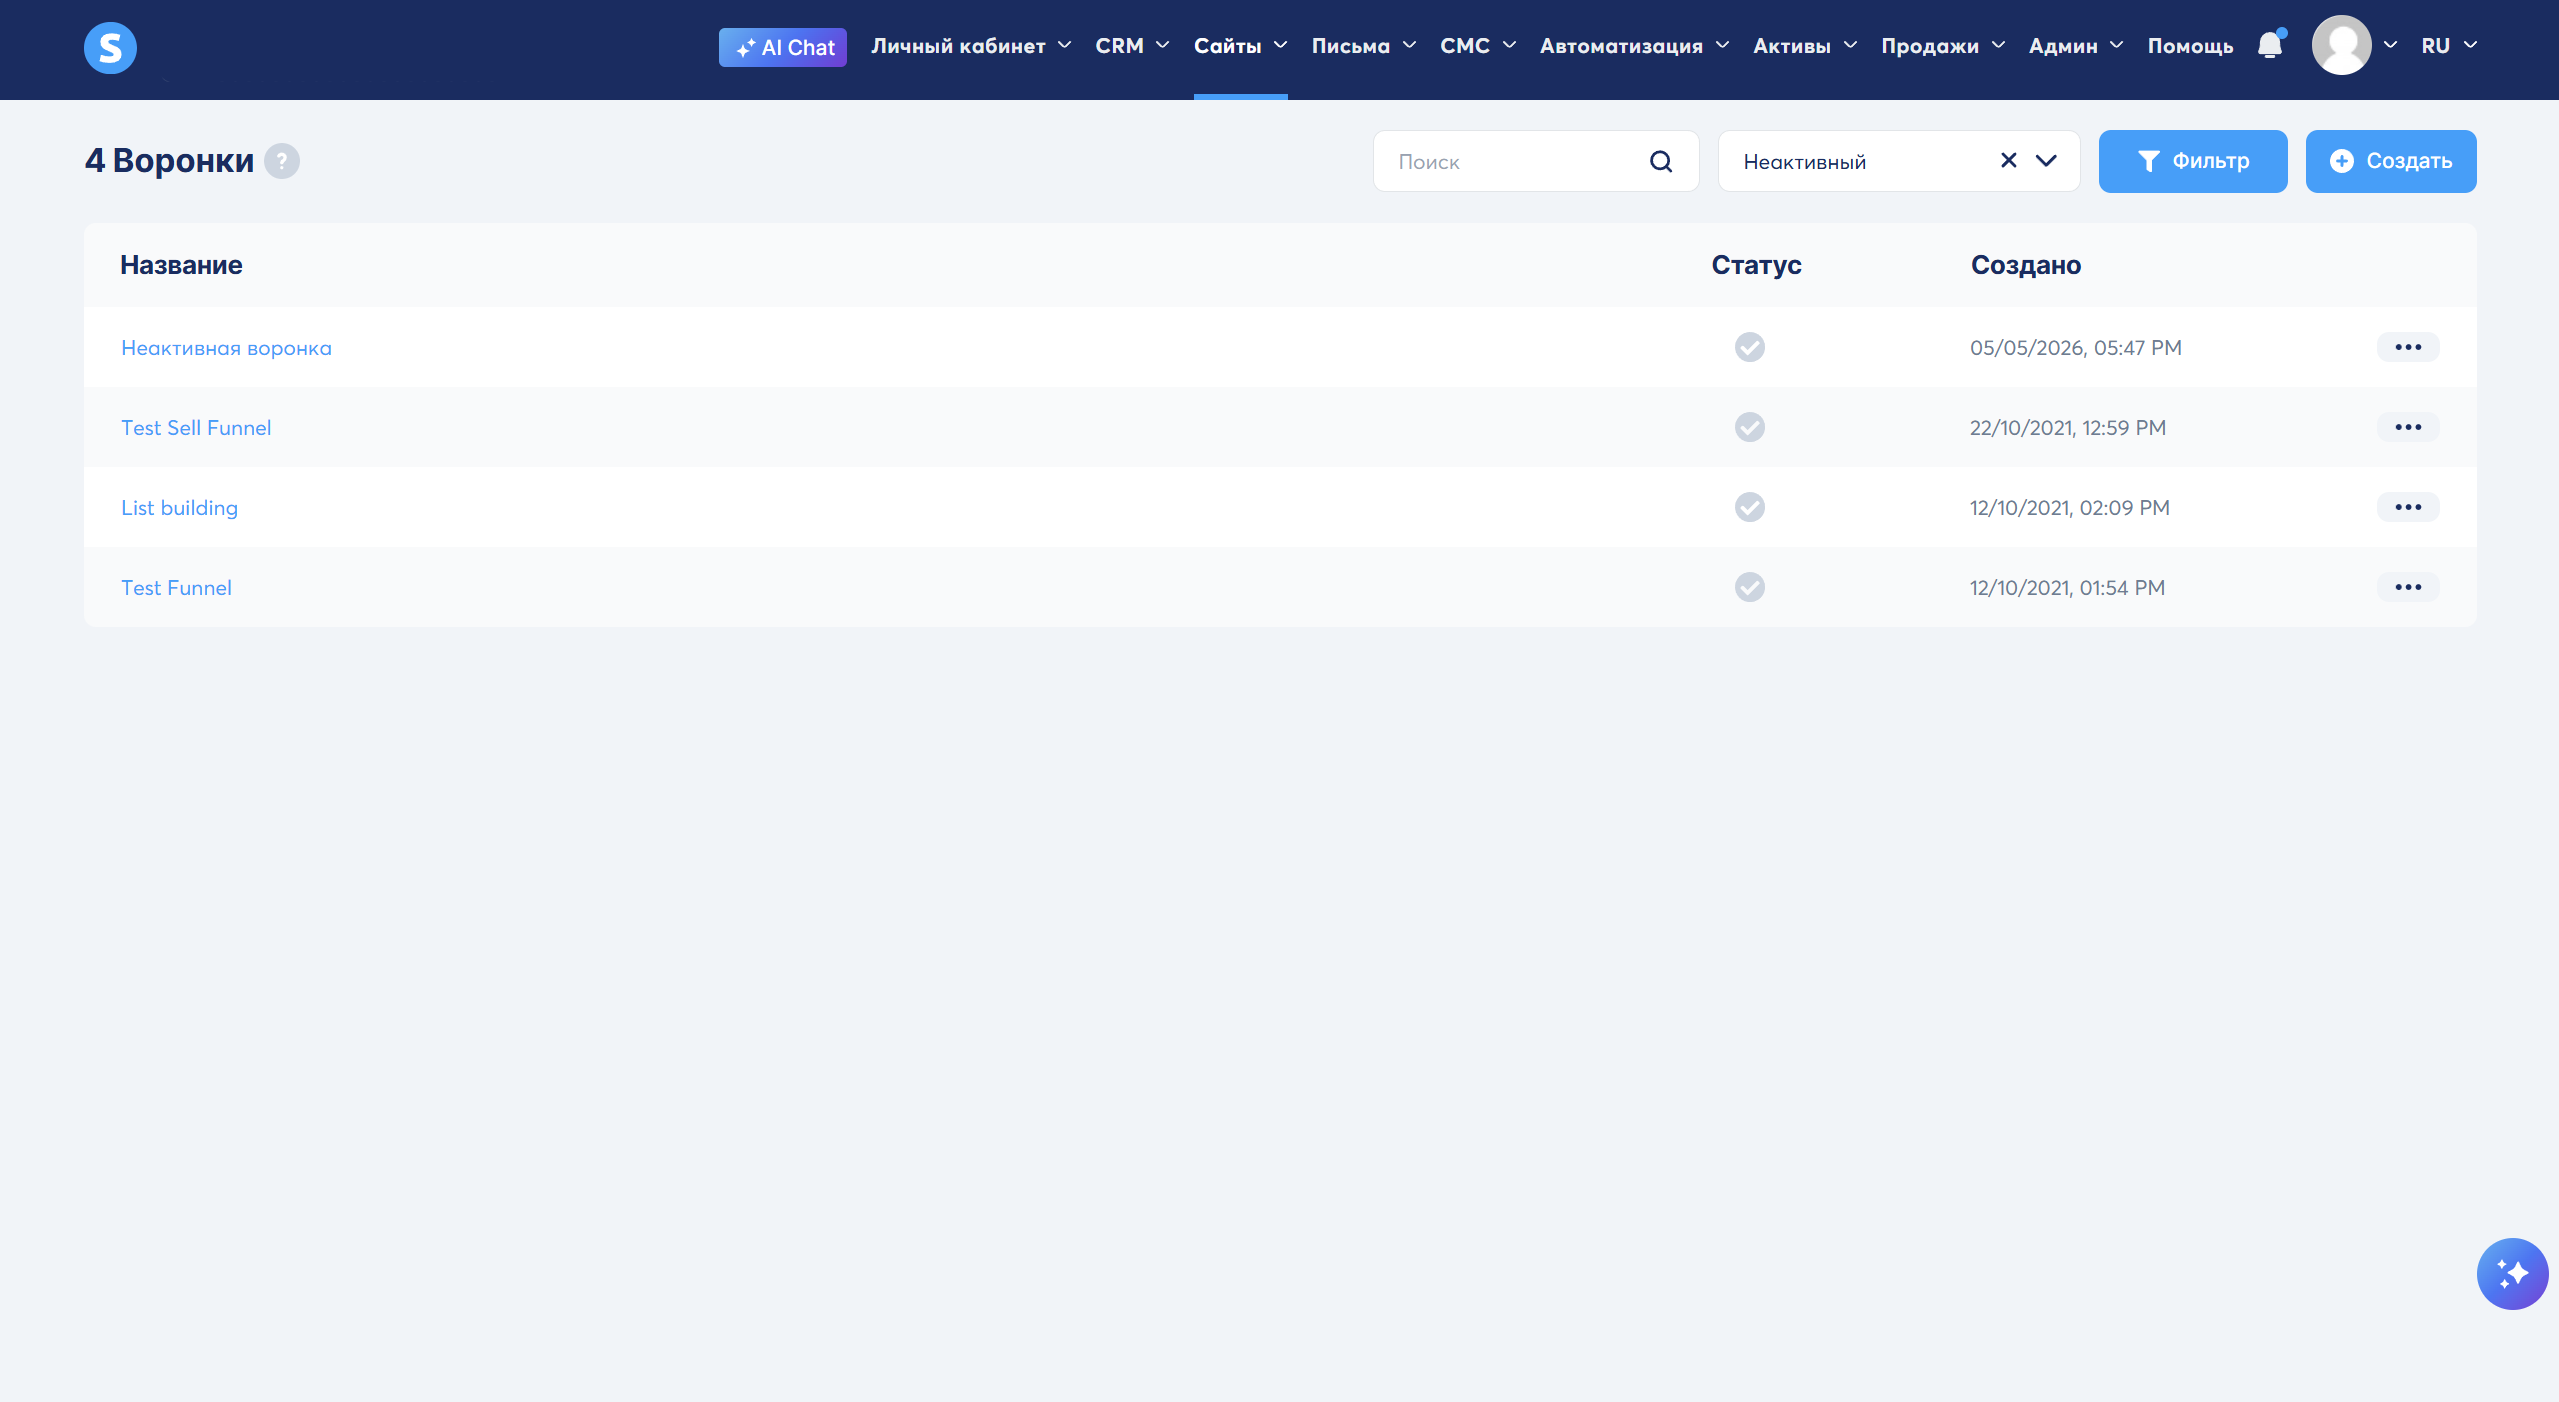Click the Название column header

tap(181, 265)
